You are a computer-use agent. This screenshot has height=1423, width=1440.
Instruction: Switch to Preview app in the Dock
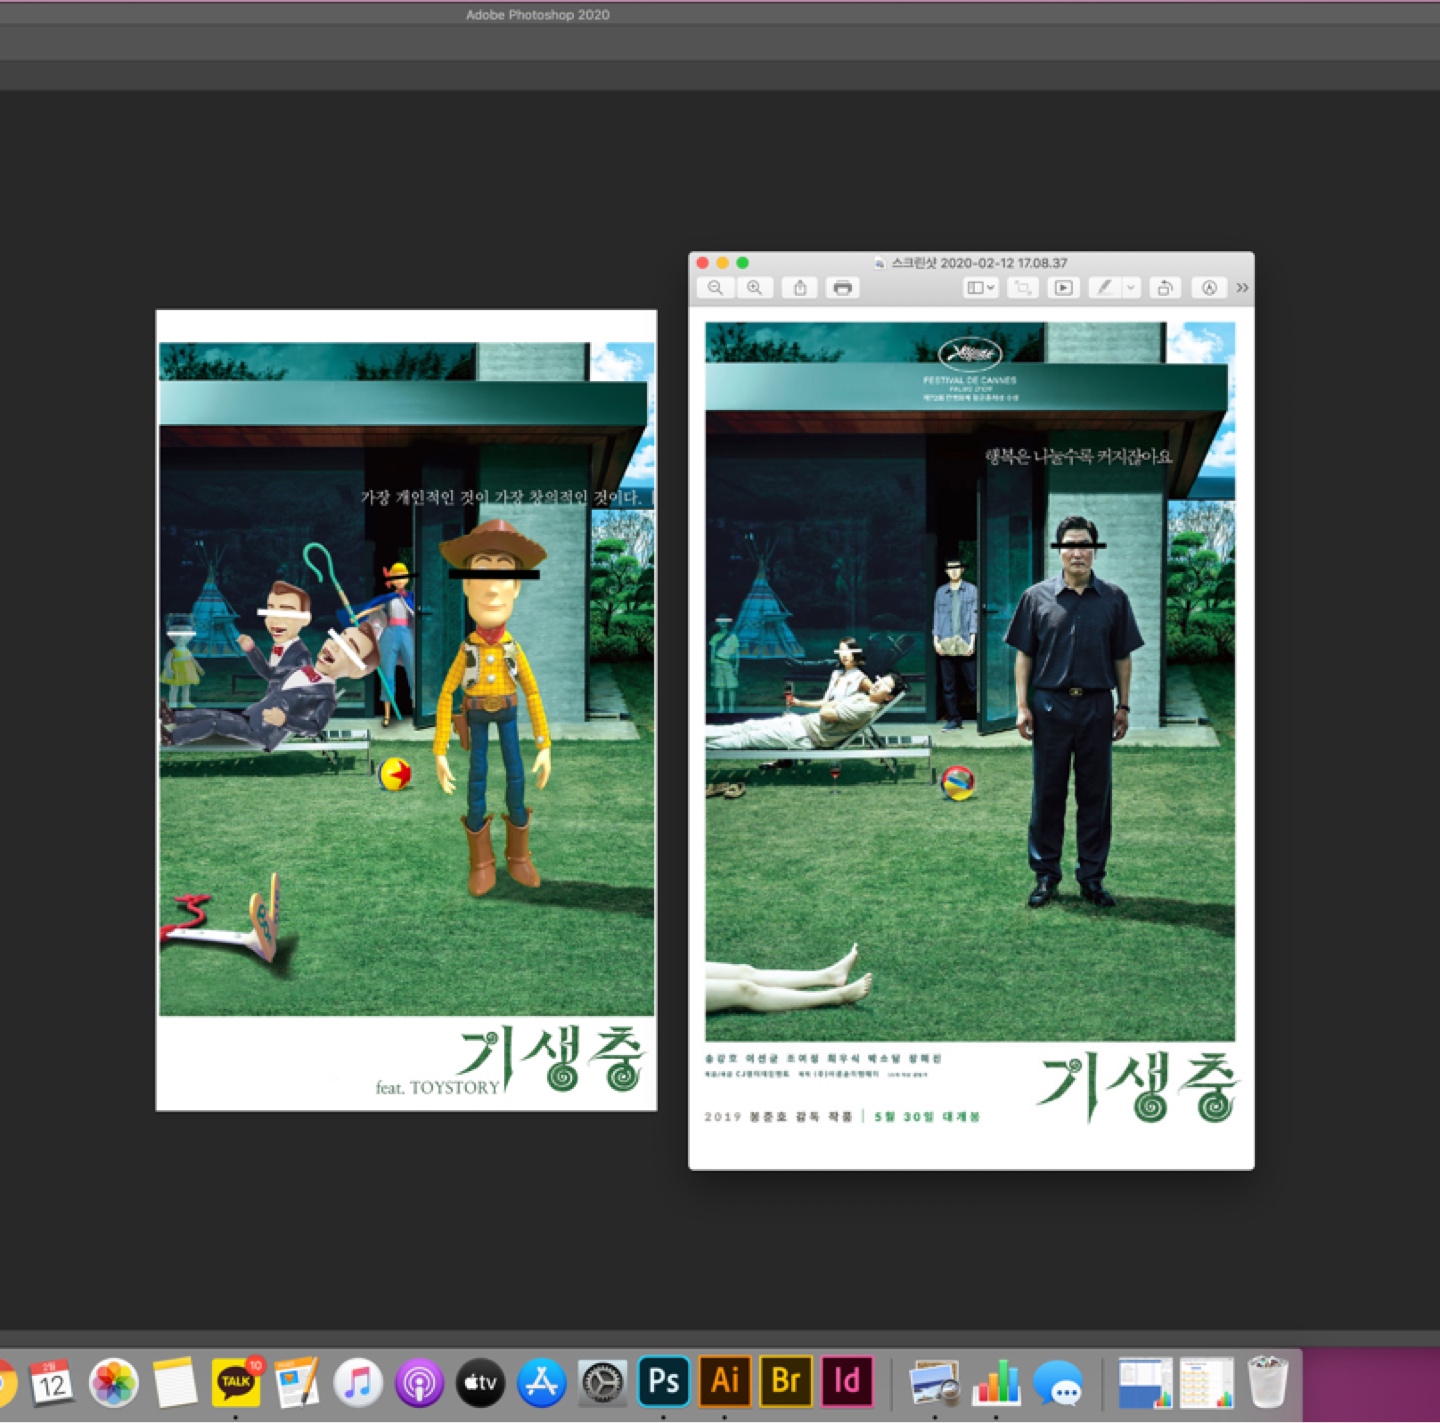coord(935,1383)
